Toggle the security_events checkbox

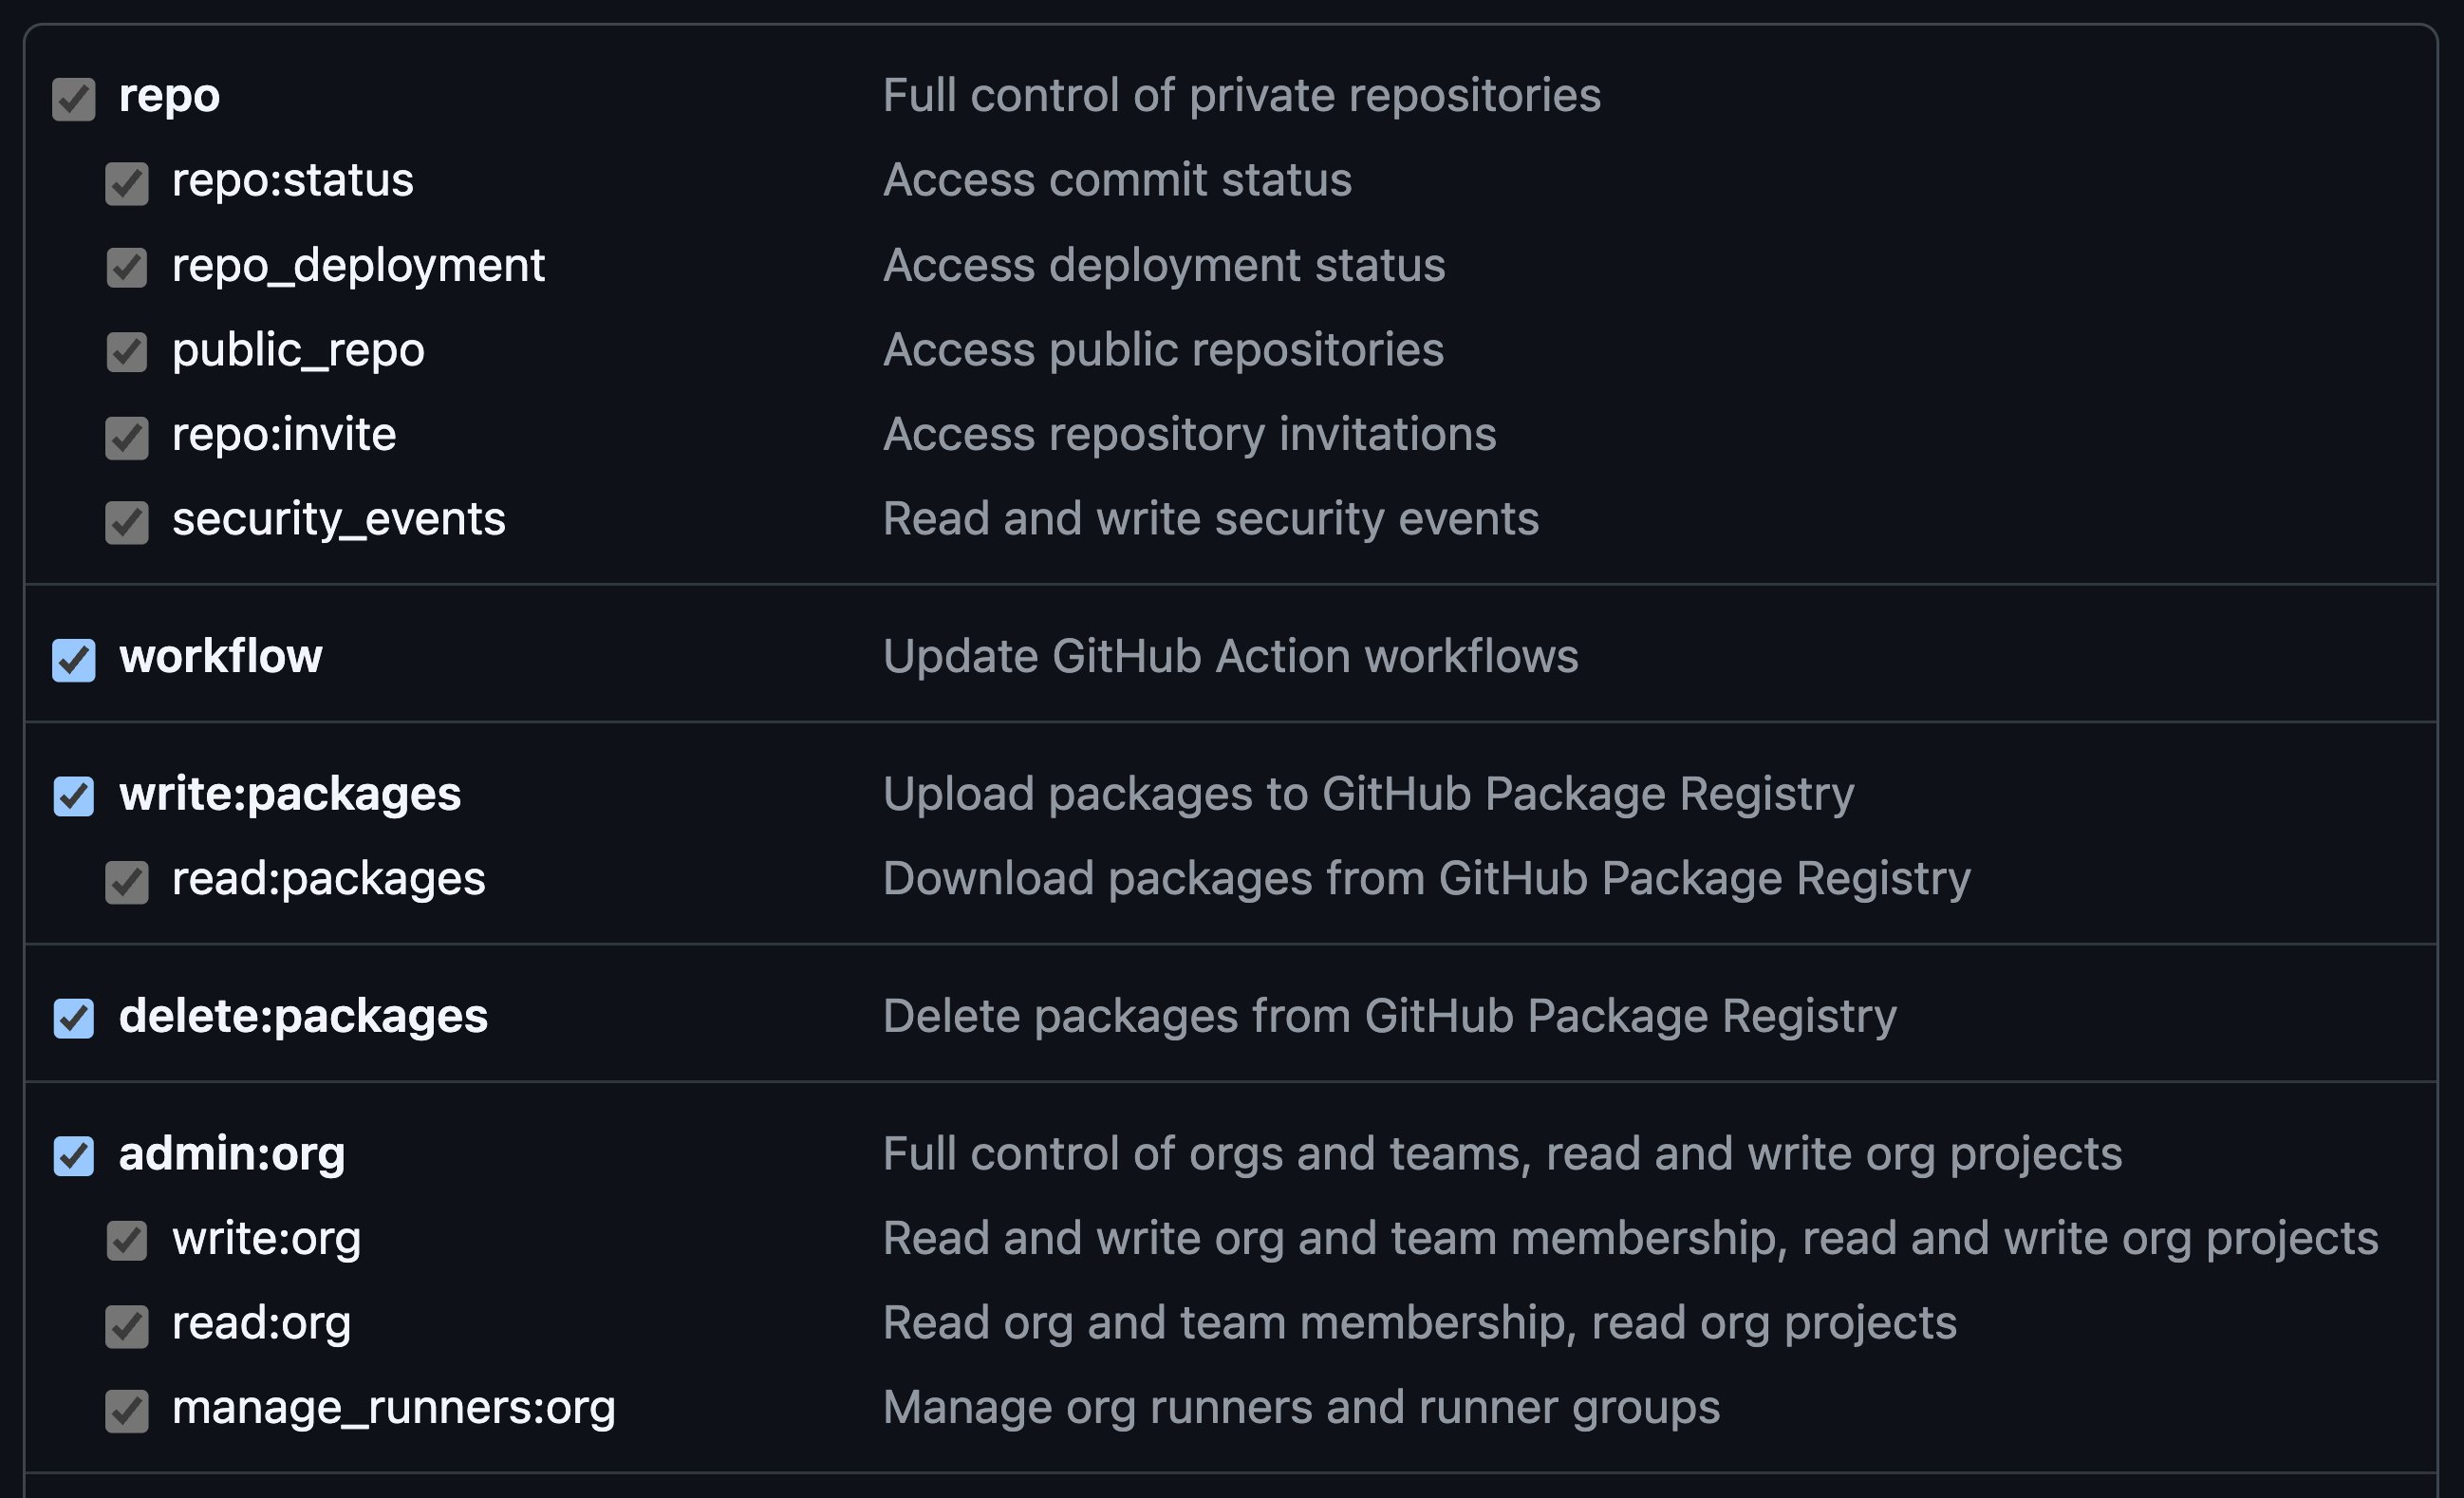[127, 522]
